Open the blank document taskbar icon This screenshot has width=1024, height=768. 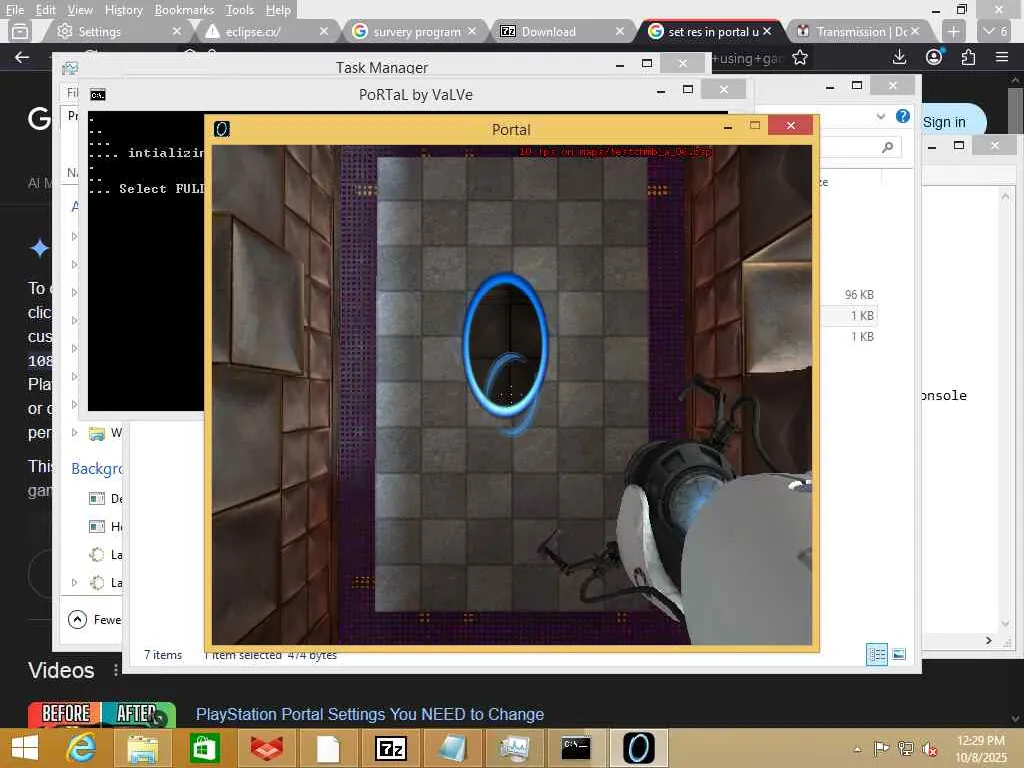click(328, 748)
